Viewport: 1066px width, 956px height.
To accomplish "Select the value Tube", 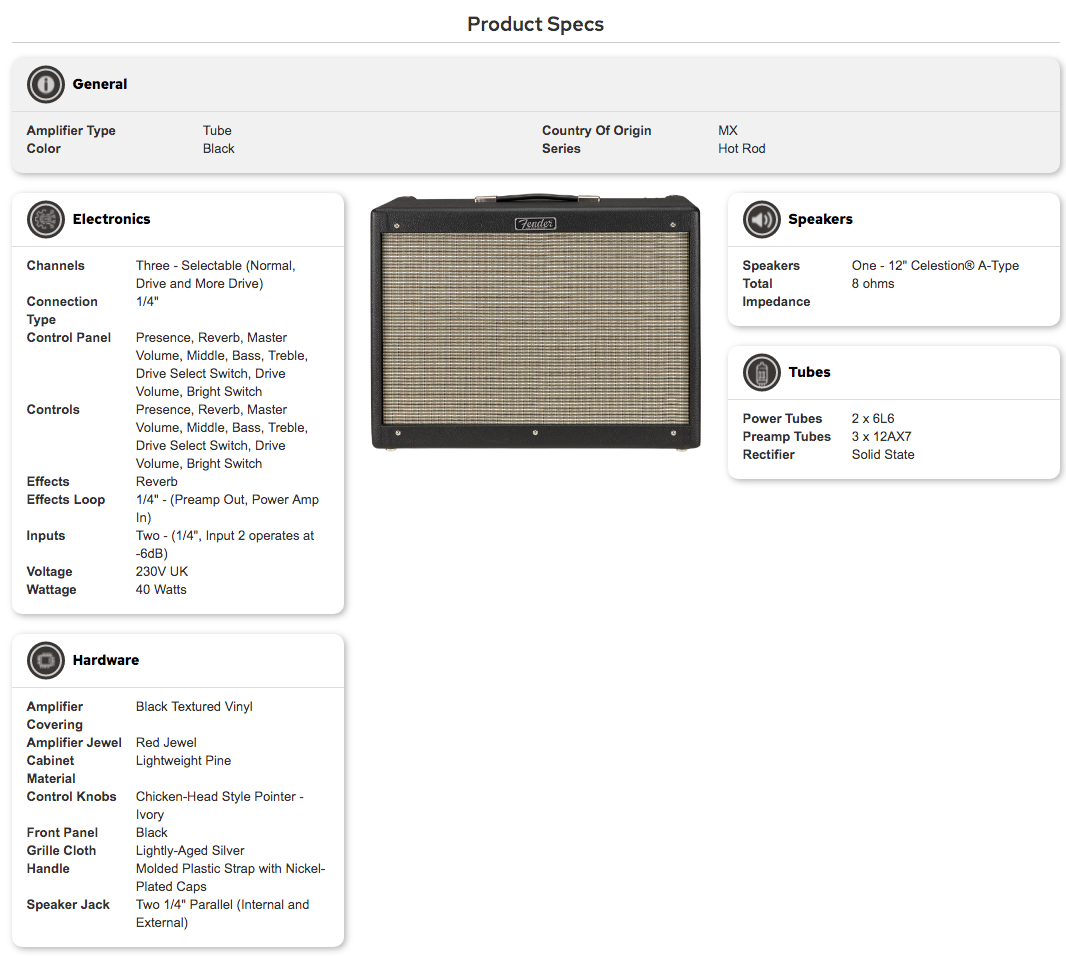I will click(217, 131).
